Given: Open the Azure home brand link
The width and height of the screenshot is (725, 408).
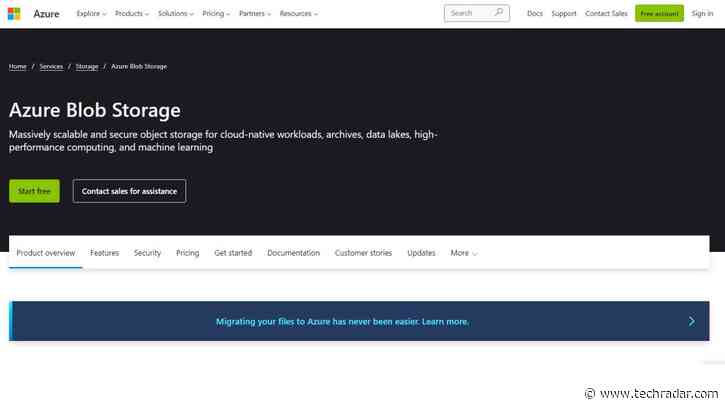Looking at the screenshot, I should pyautogui.click(x=46, y=14).
